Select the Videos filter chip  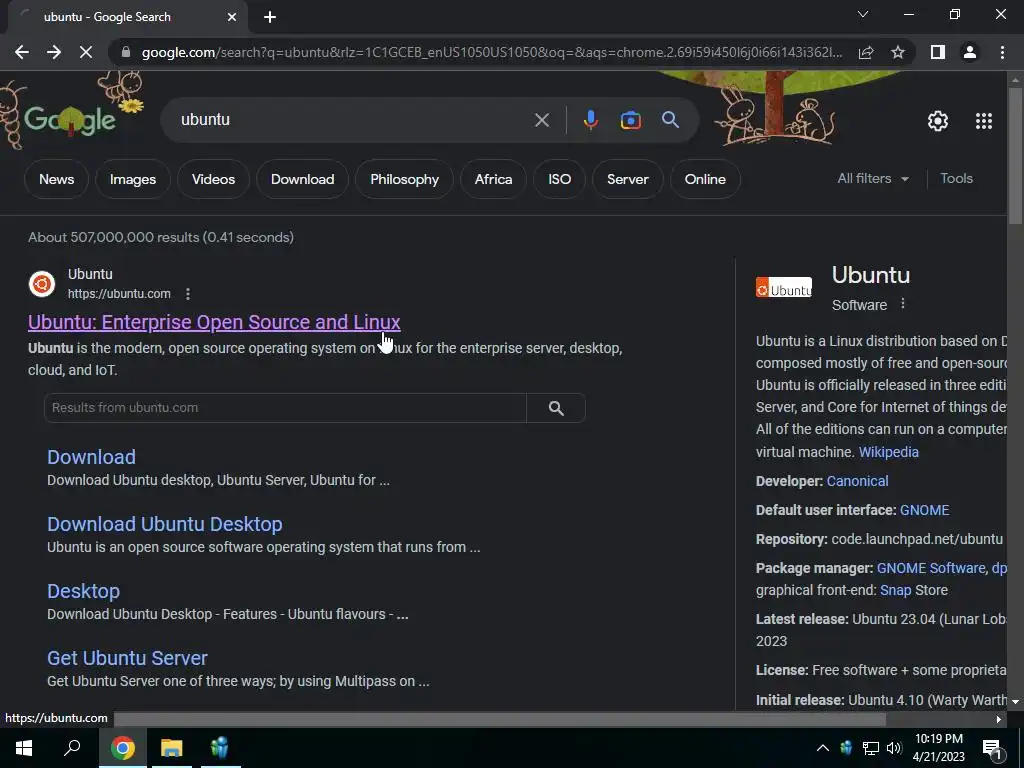pyautogui.click(x=213, y=179)
